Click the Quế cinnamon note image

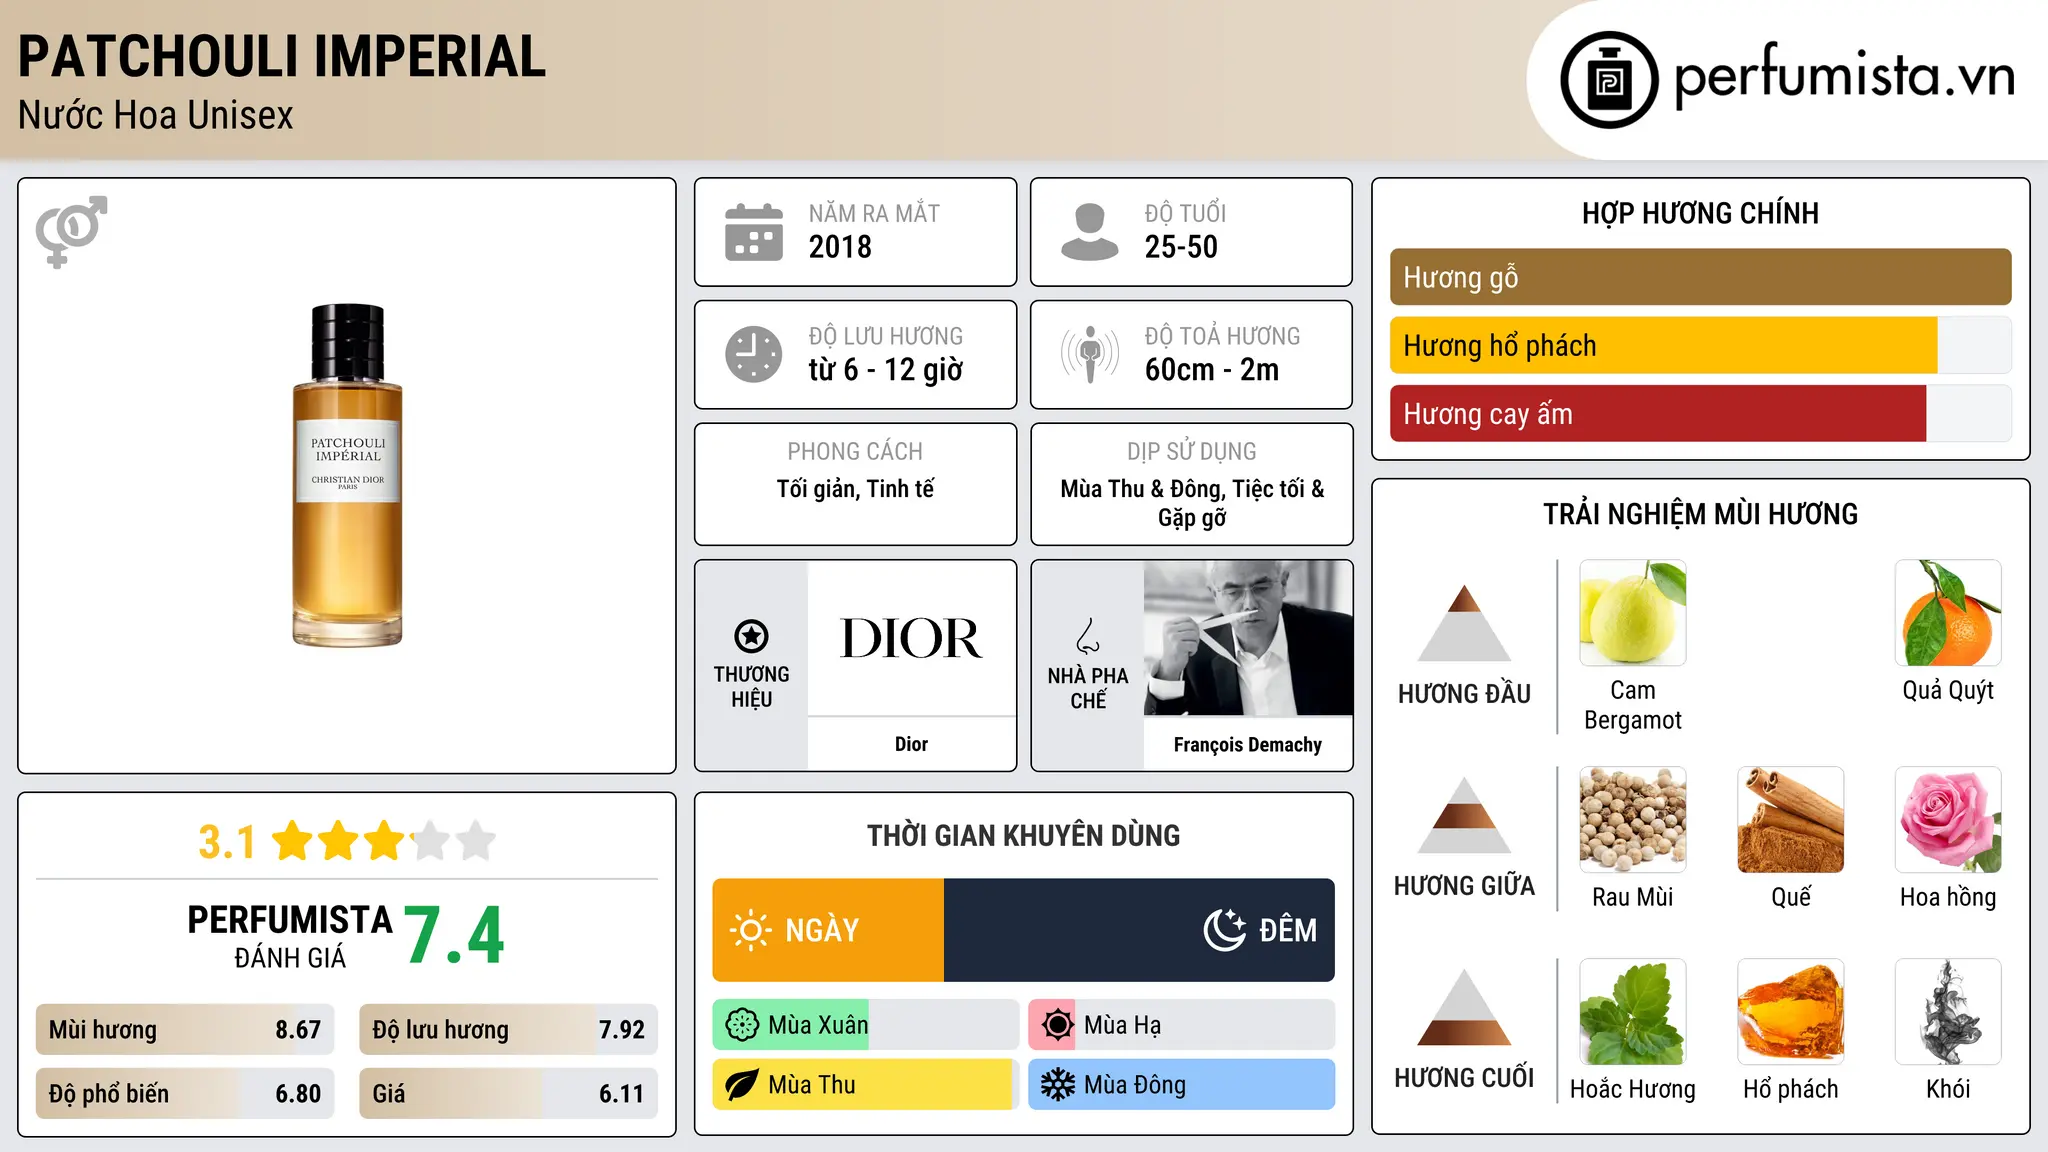pyautogui.click(x=1791, y=820)
